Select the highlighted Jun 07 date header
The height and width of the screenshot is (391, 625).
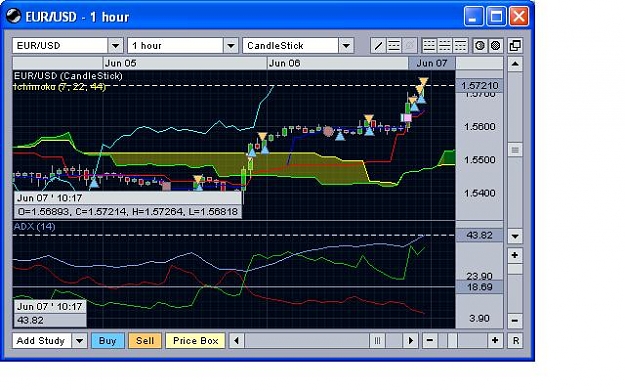(x=432, y=63)
